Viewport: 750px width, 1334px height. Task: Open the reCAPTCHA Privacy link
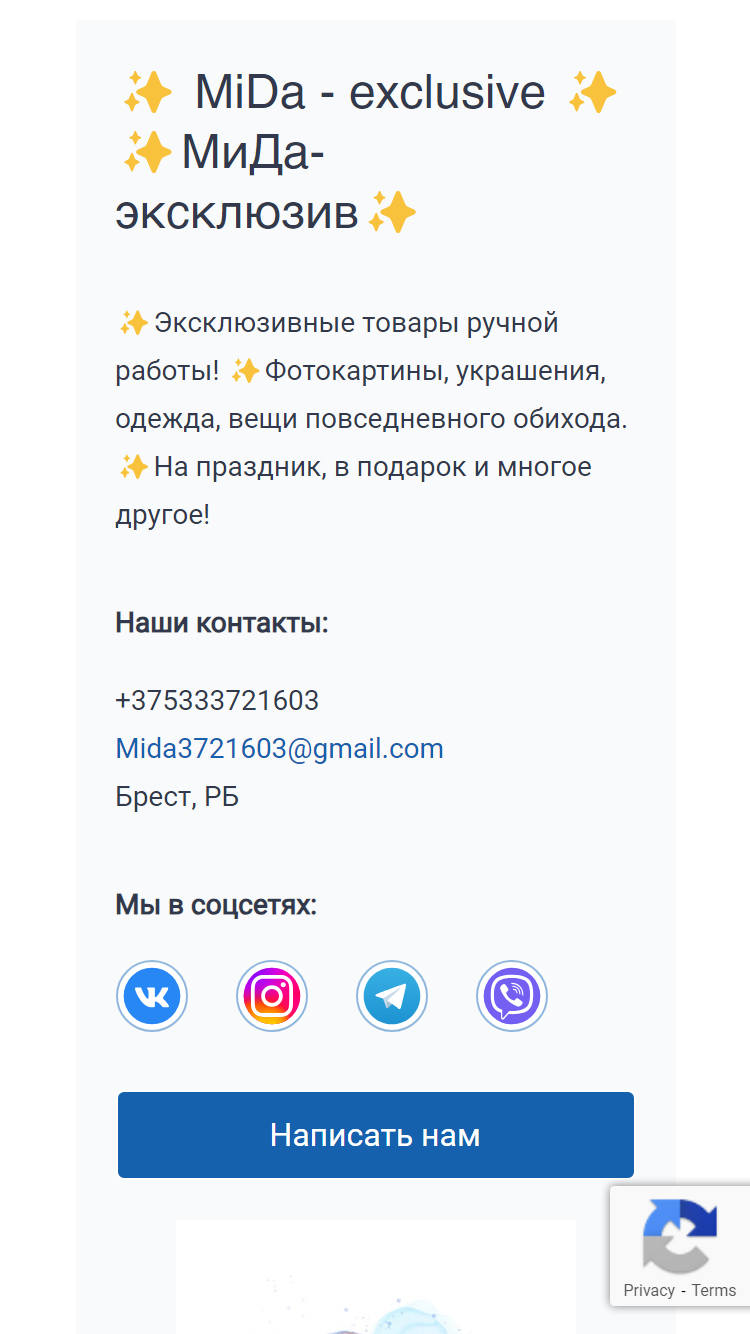tap(649, 1290)
